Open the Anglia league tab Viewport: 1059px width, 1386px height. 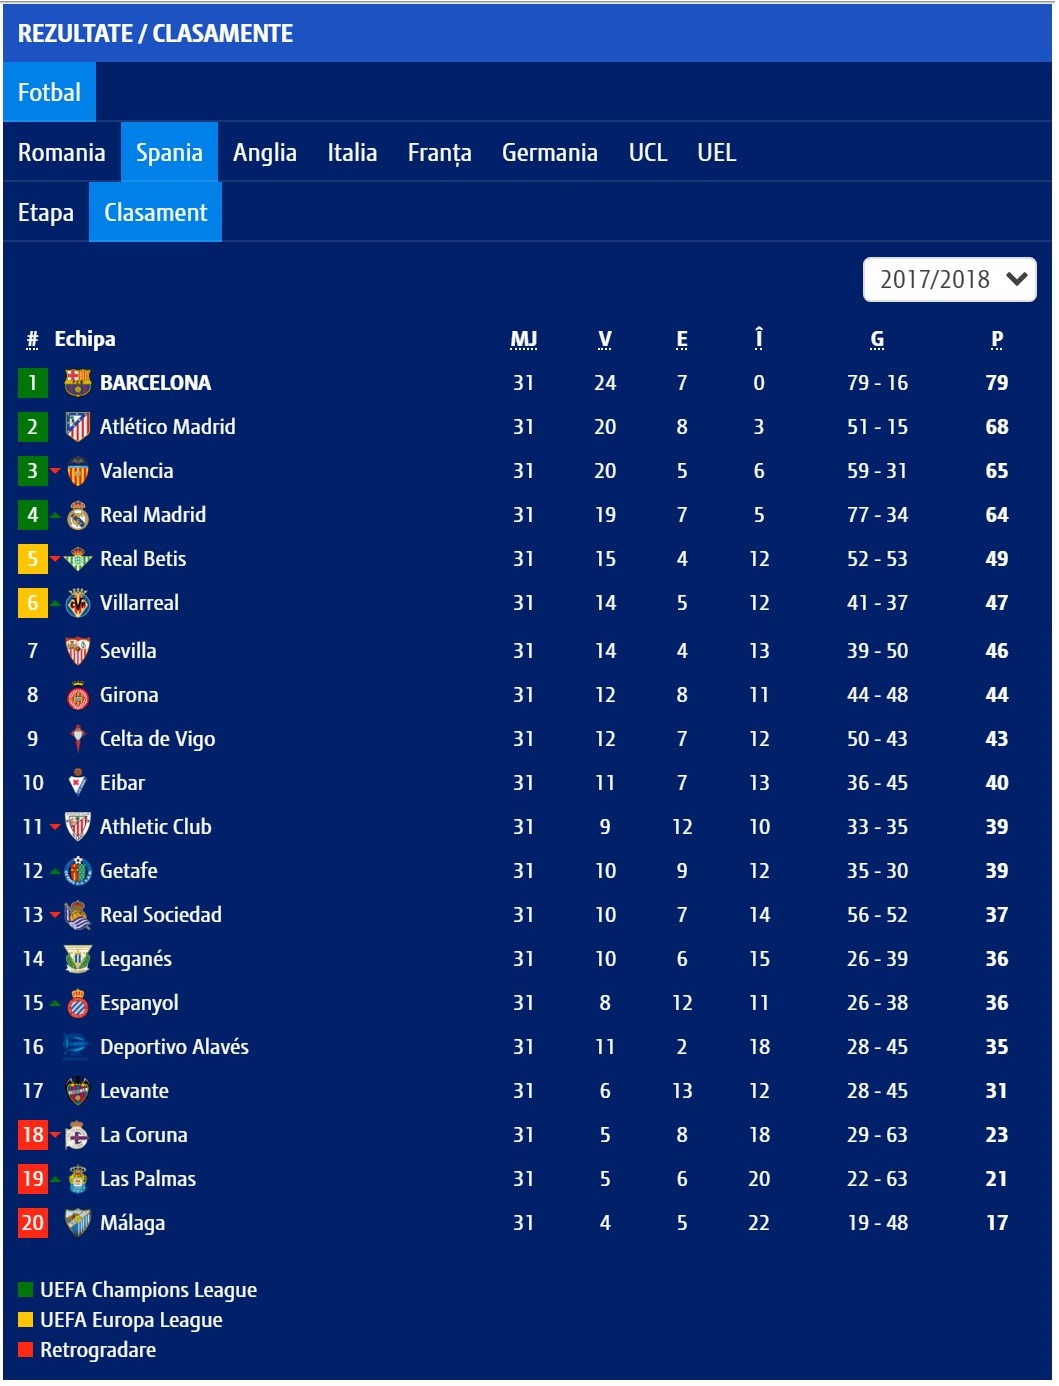point(265,152)
